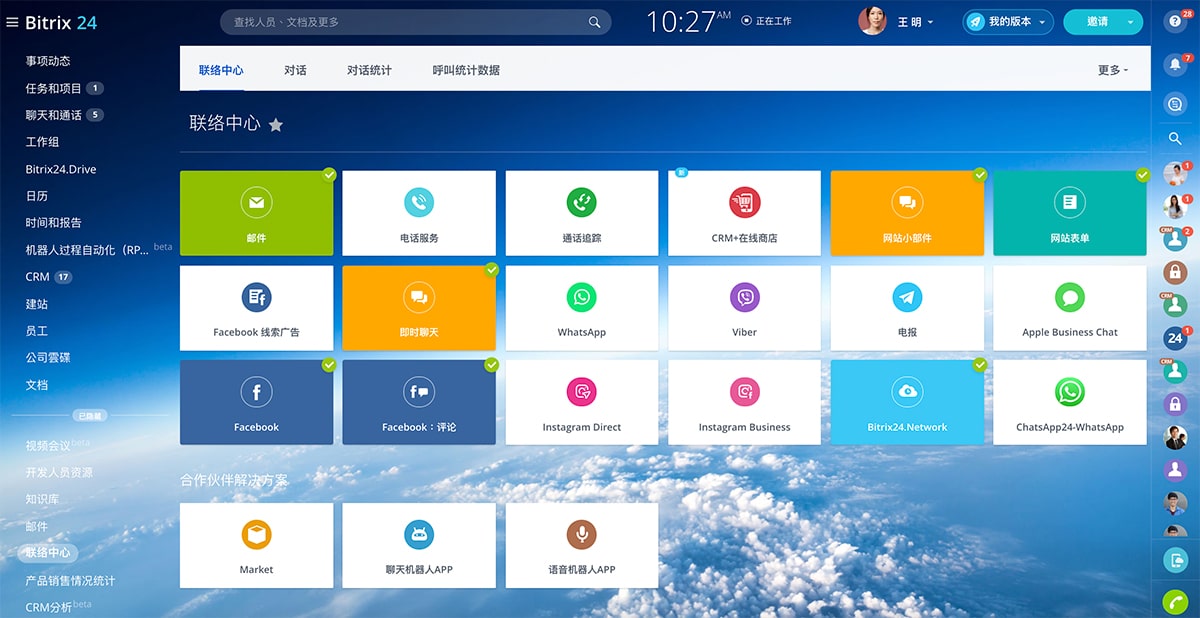Open the ChatsApp24-WhatsApp tile
The width and height of the screenshot is (1200, 618).
point(1070,402)
